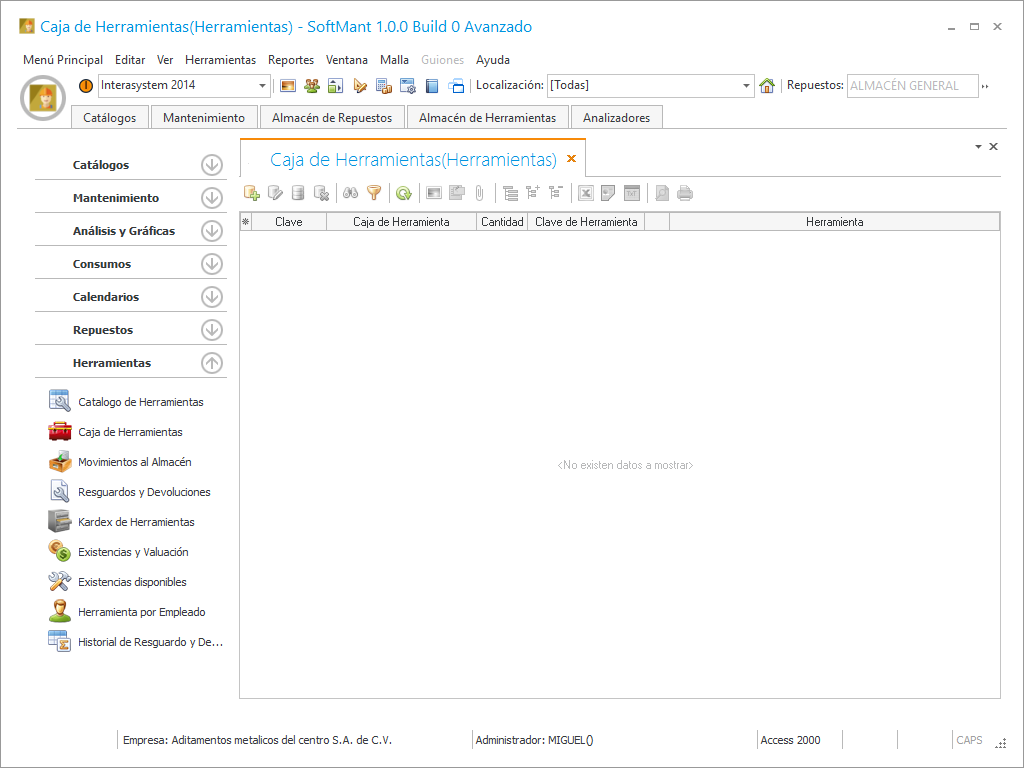This screenshot has width=1024, height=768.
Task: Sort by the Cantidad column header
Action: point(502,222)
